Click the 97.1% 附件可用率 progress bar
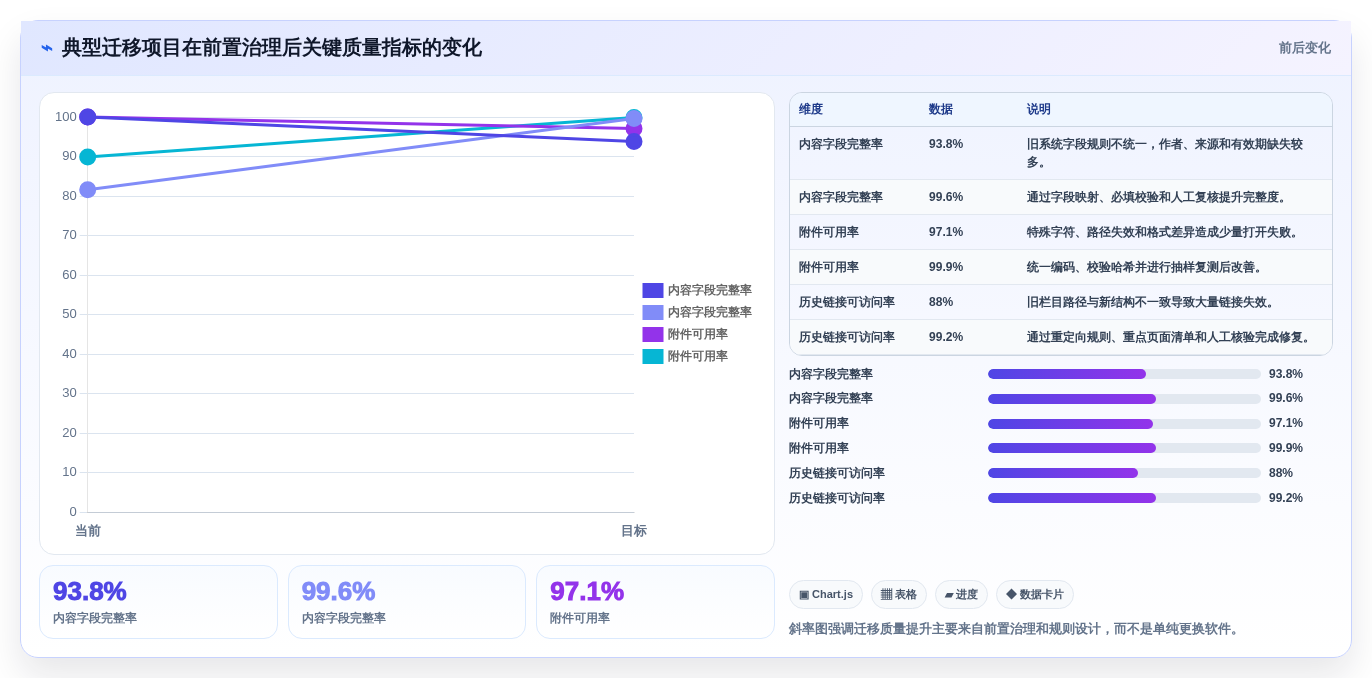This screenshot has width=1372, height=678. (x=1124, y=423)
